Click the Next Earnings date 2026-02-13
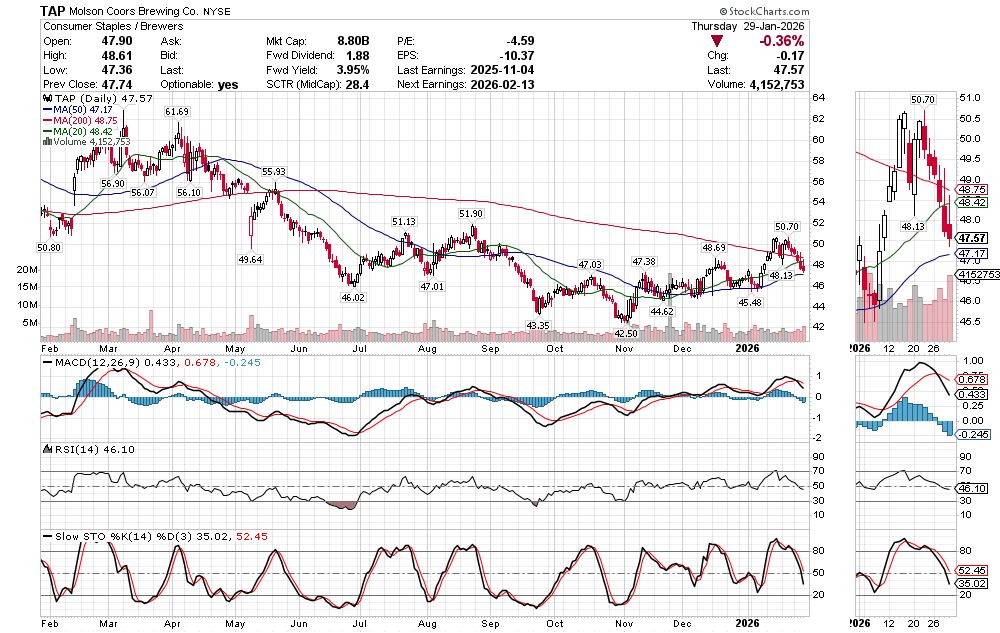1000x633 pixels. [x=506, y=85]
